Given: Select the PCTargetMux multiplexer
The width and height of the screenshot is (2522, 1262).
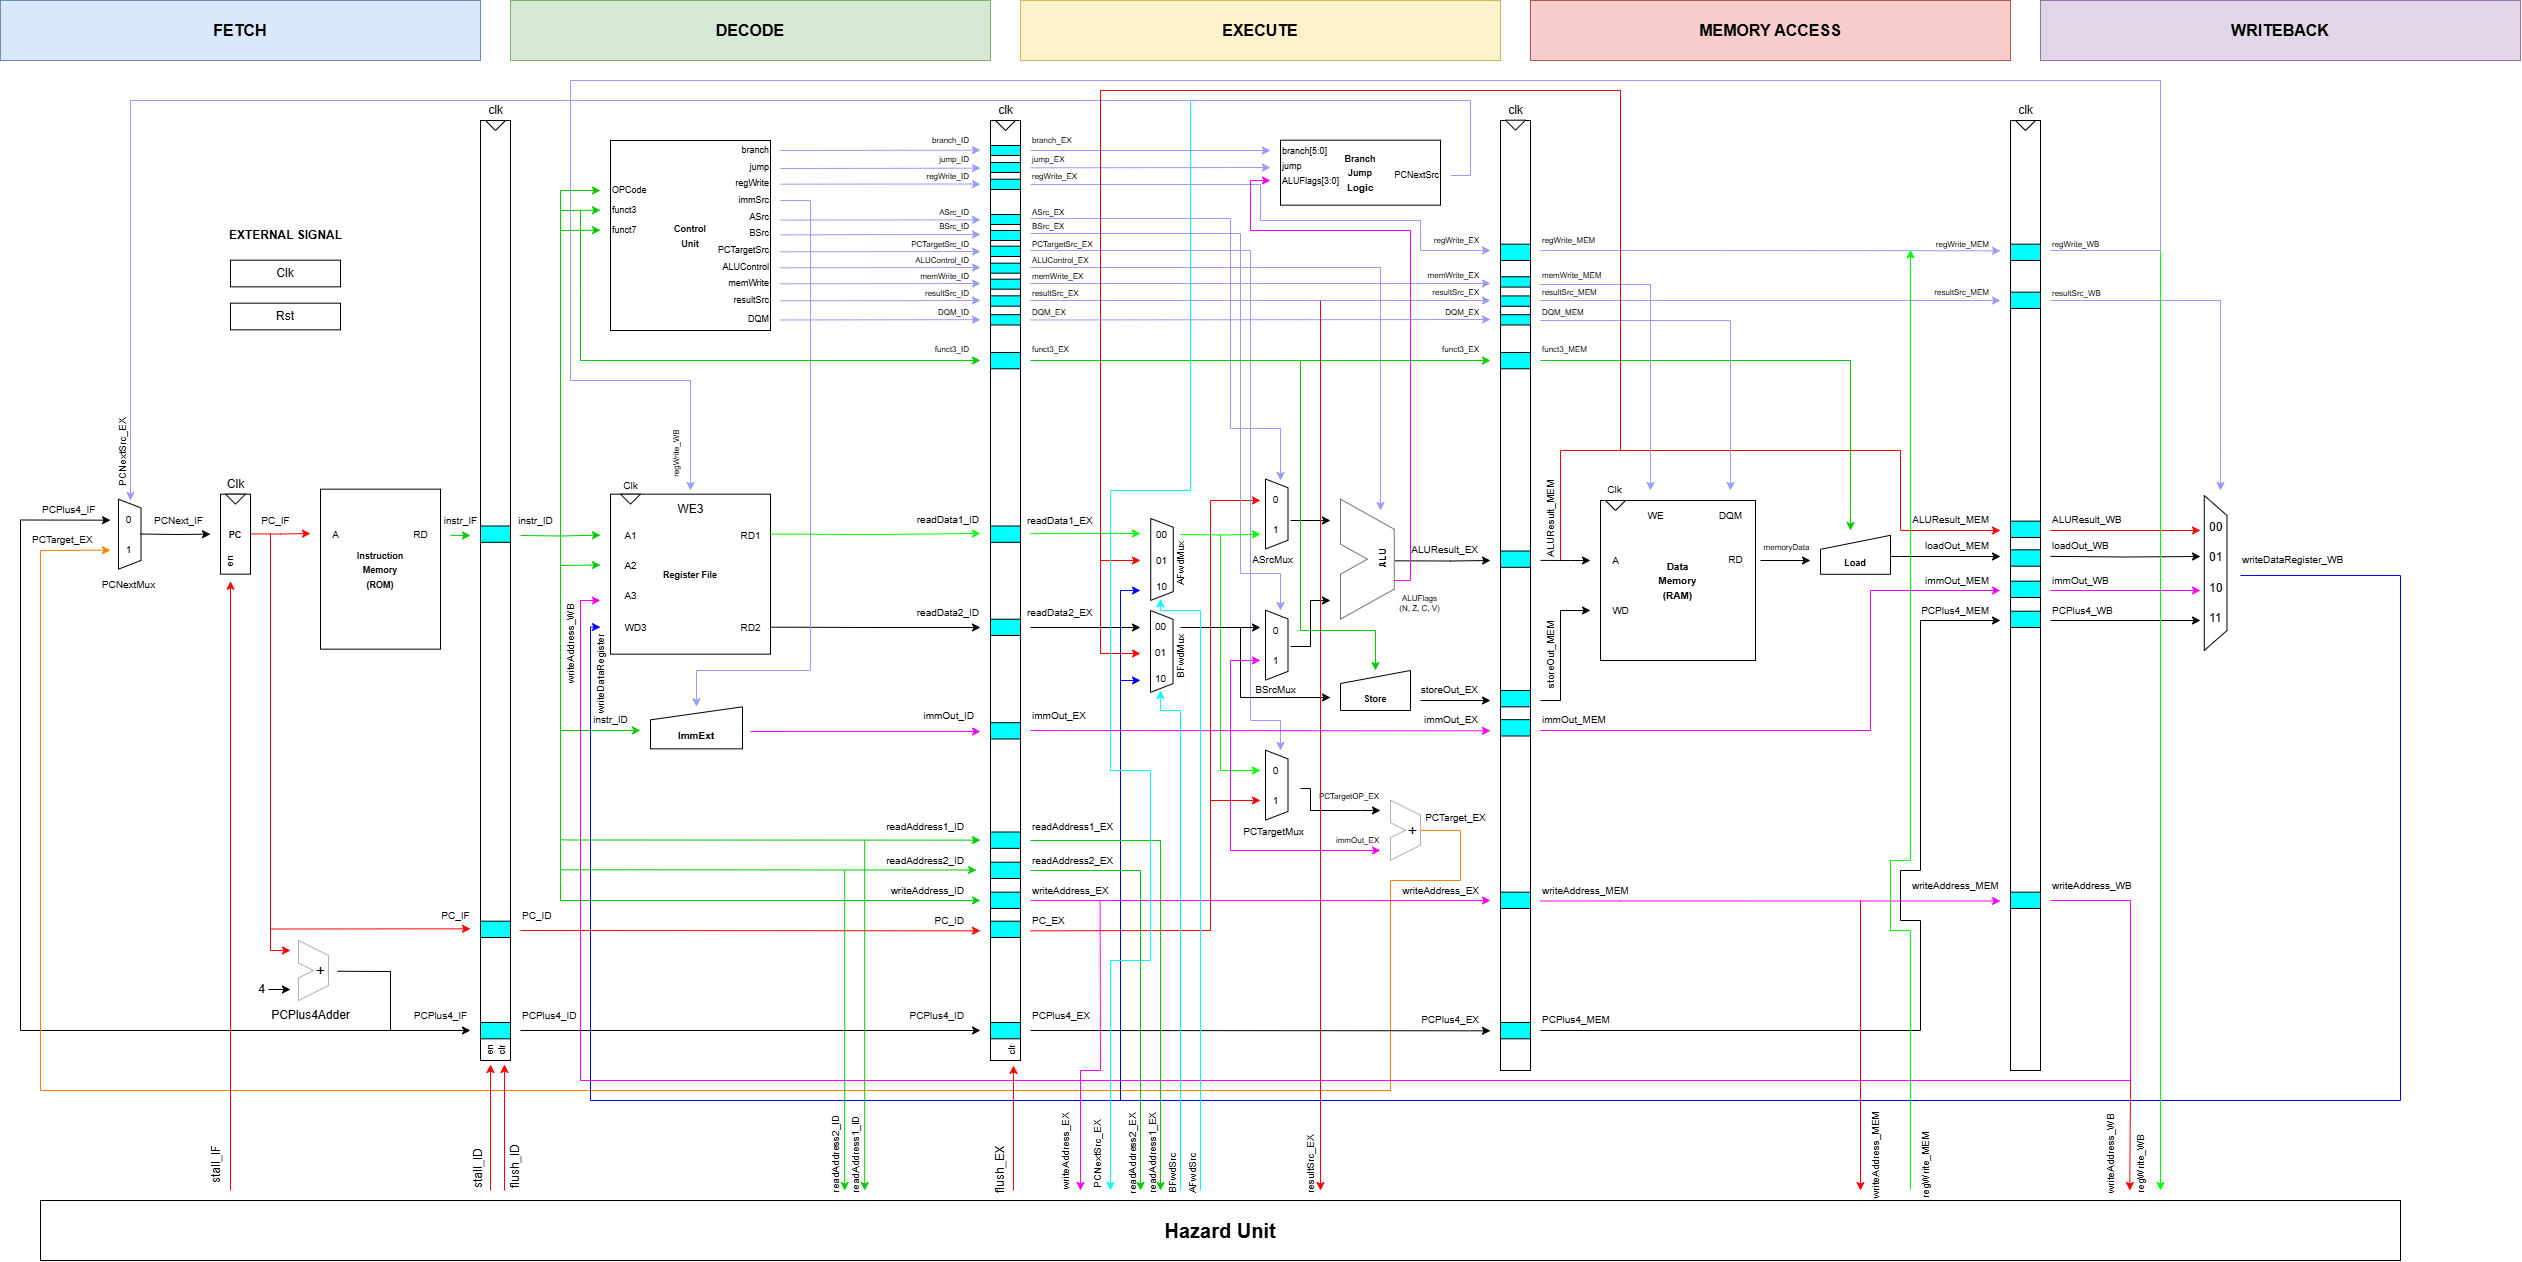Looking at the screenshot, I should tap(1276, 785).
